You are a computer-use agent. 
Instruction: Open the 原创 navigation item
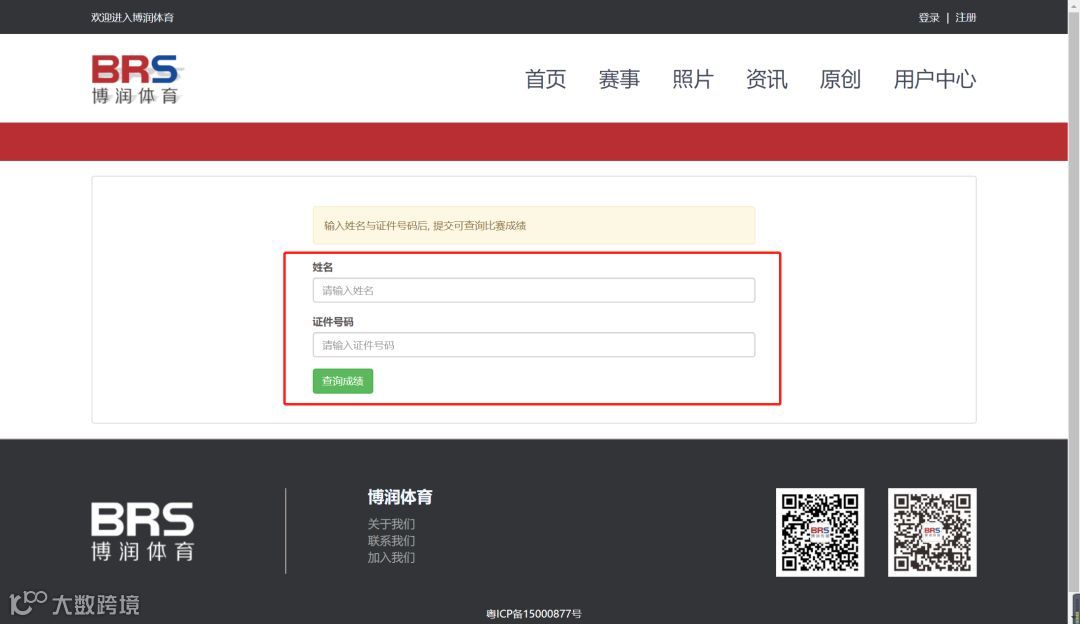[840, 79]
